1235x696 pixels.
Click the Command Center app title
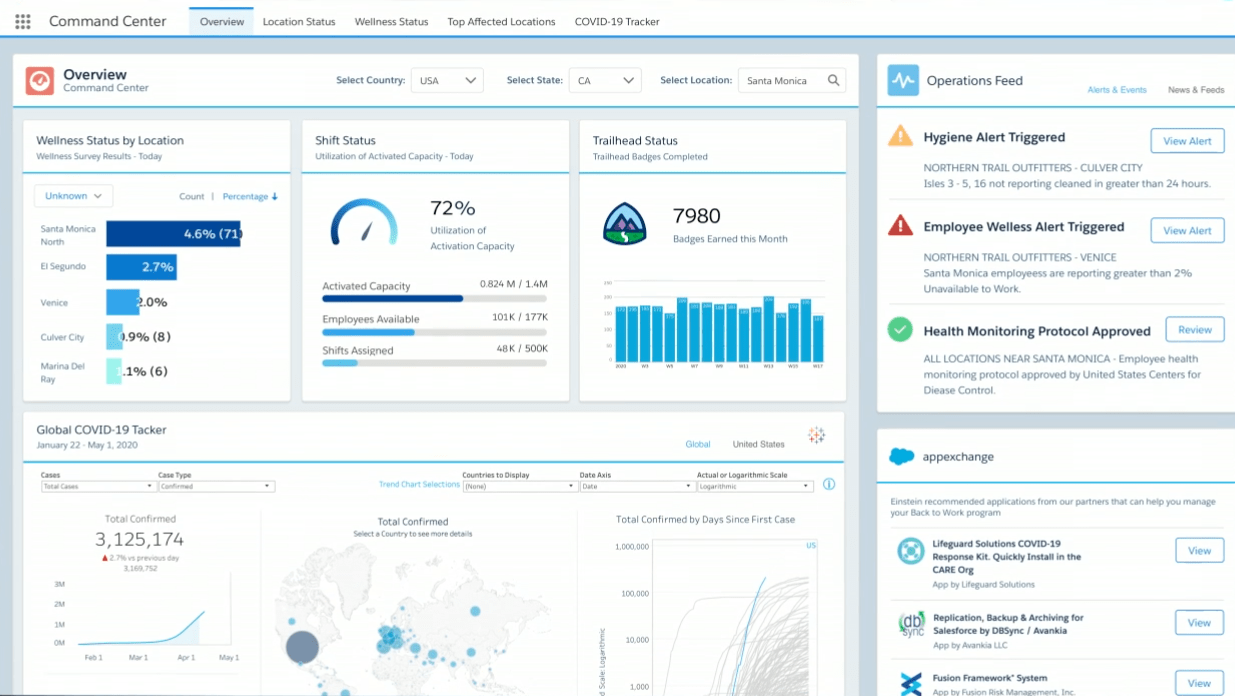[x=108, y=21]
